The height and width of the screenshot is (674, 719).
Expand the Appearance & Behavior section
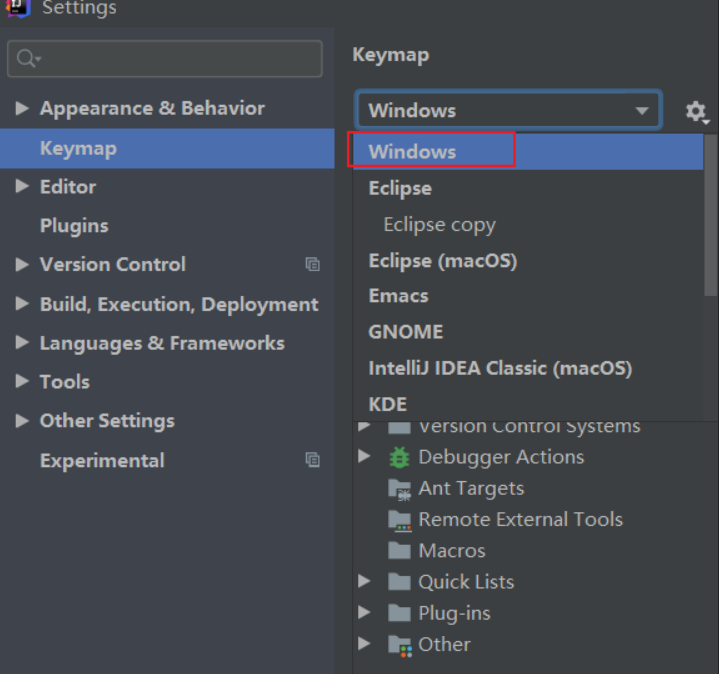tap(22, 108)
